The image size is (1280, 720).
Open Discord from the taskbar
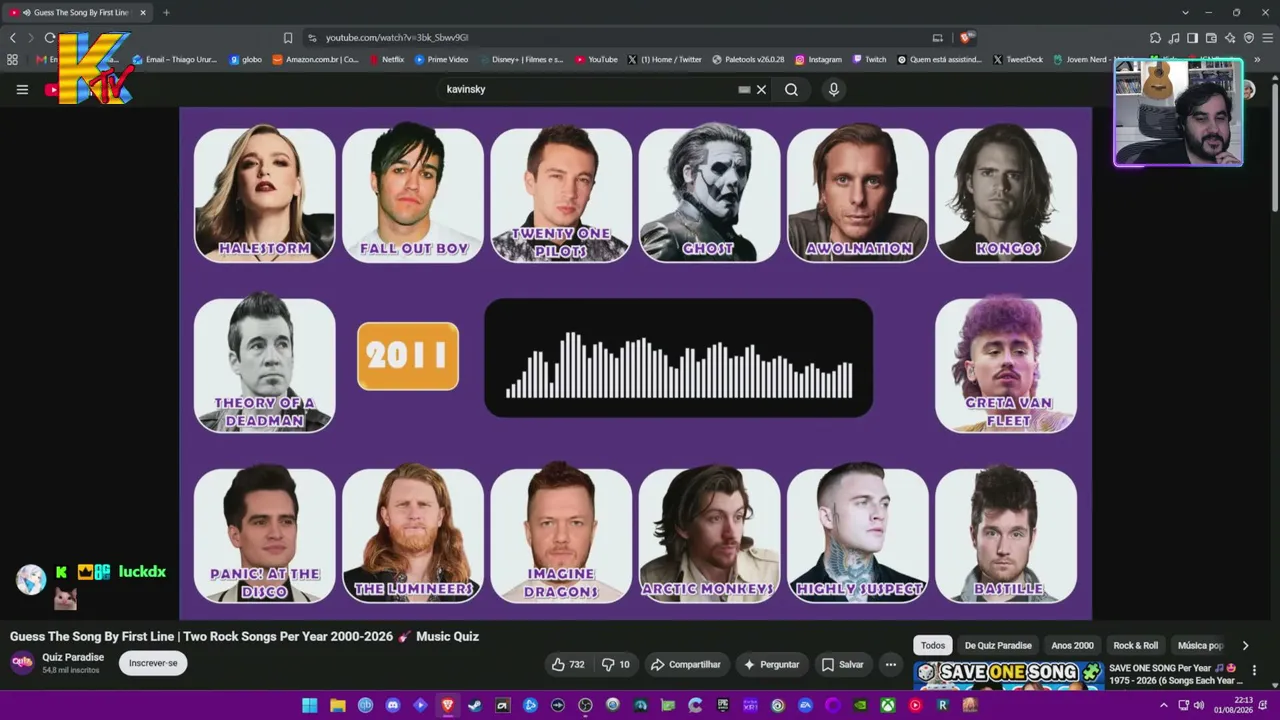pos(393,705)
